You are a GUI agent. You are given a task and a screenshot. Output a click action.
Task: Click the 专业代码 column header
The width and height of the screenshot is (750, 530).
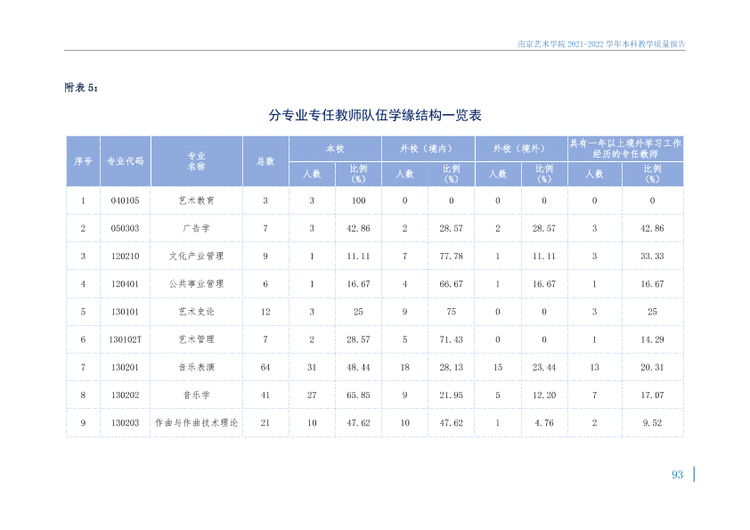pos(125,161)
